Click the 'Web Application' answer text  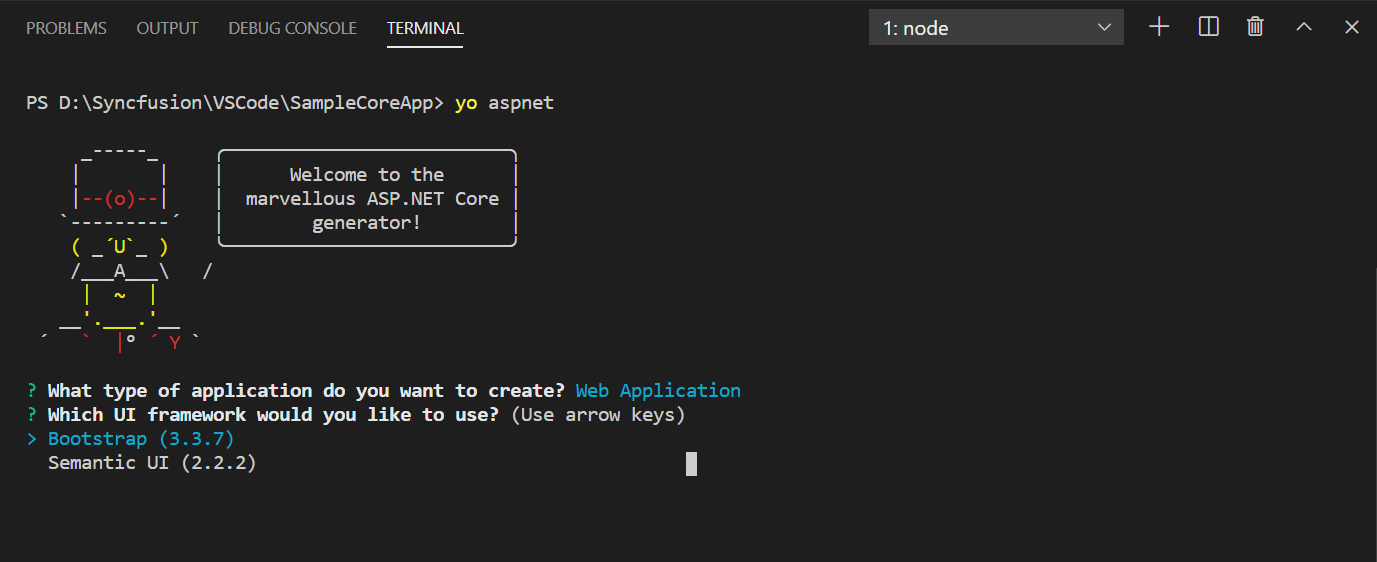(658, 391)
